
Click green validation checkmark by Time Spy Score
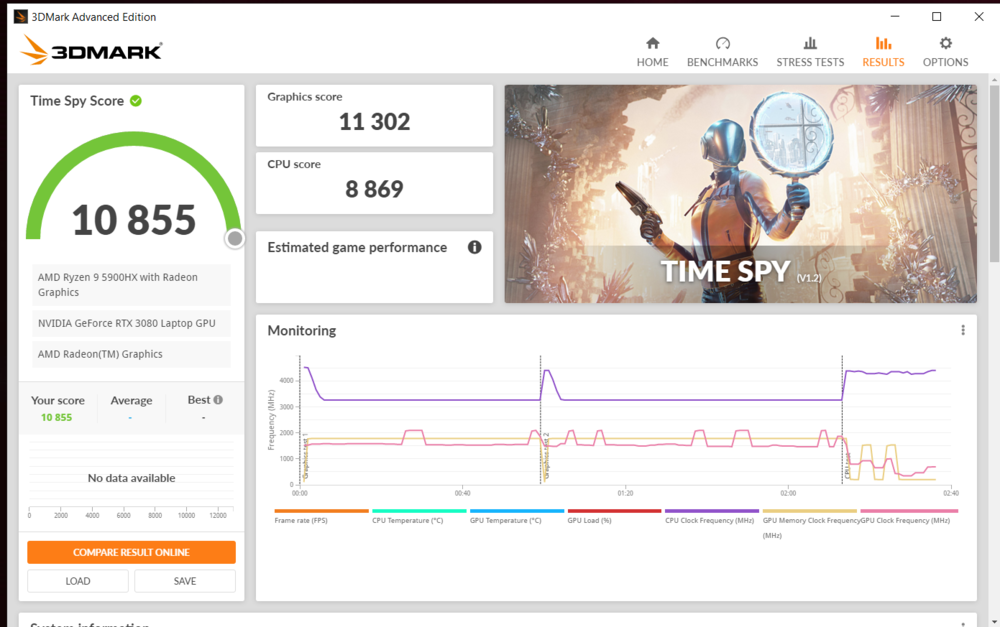136,101
